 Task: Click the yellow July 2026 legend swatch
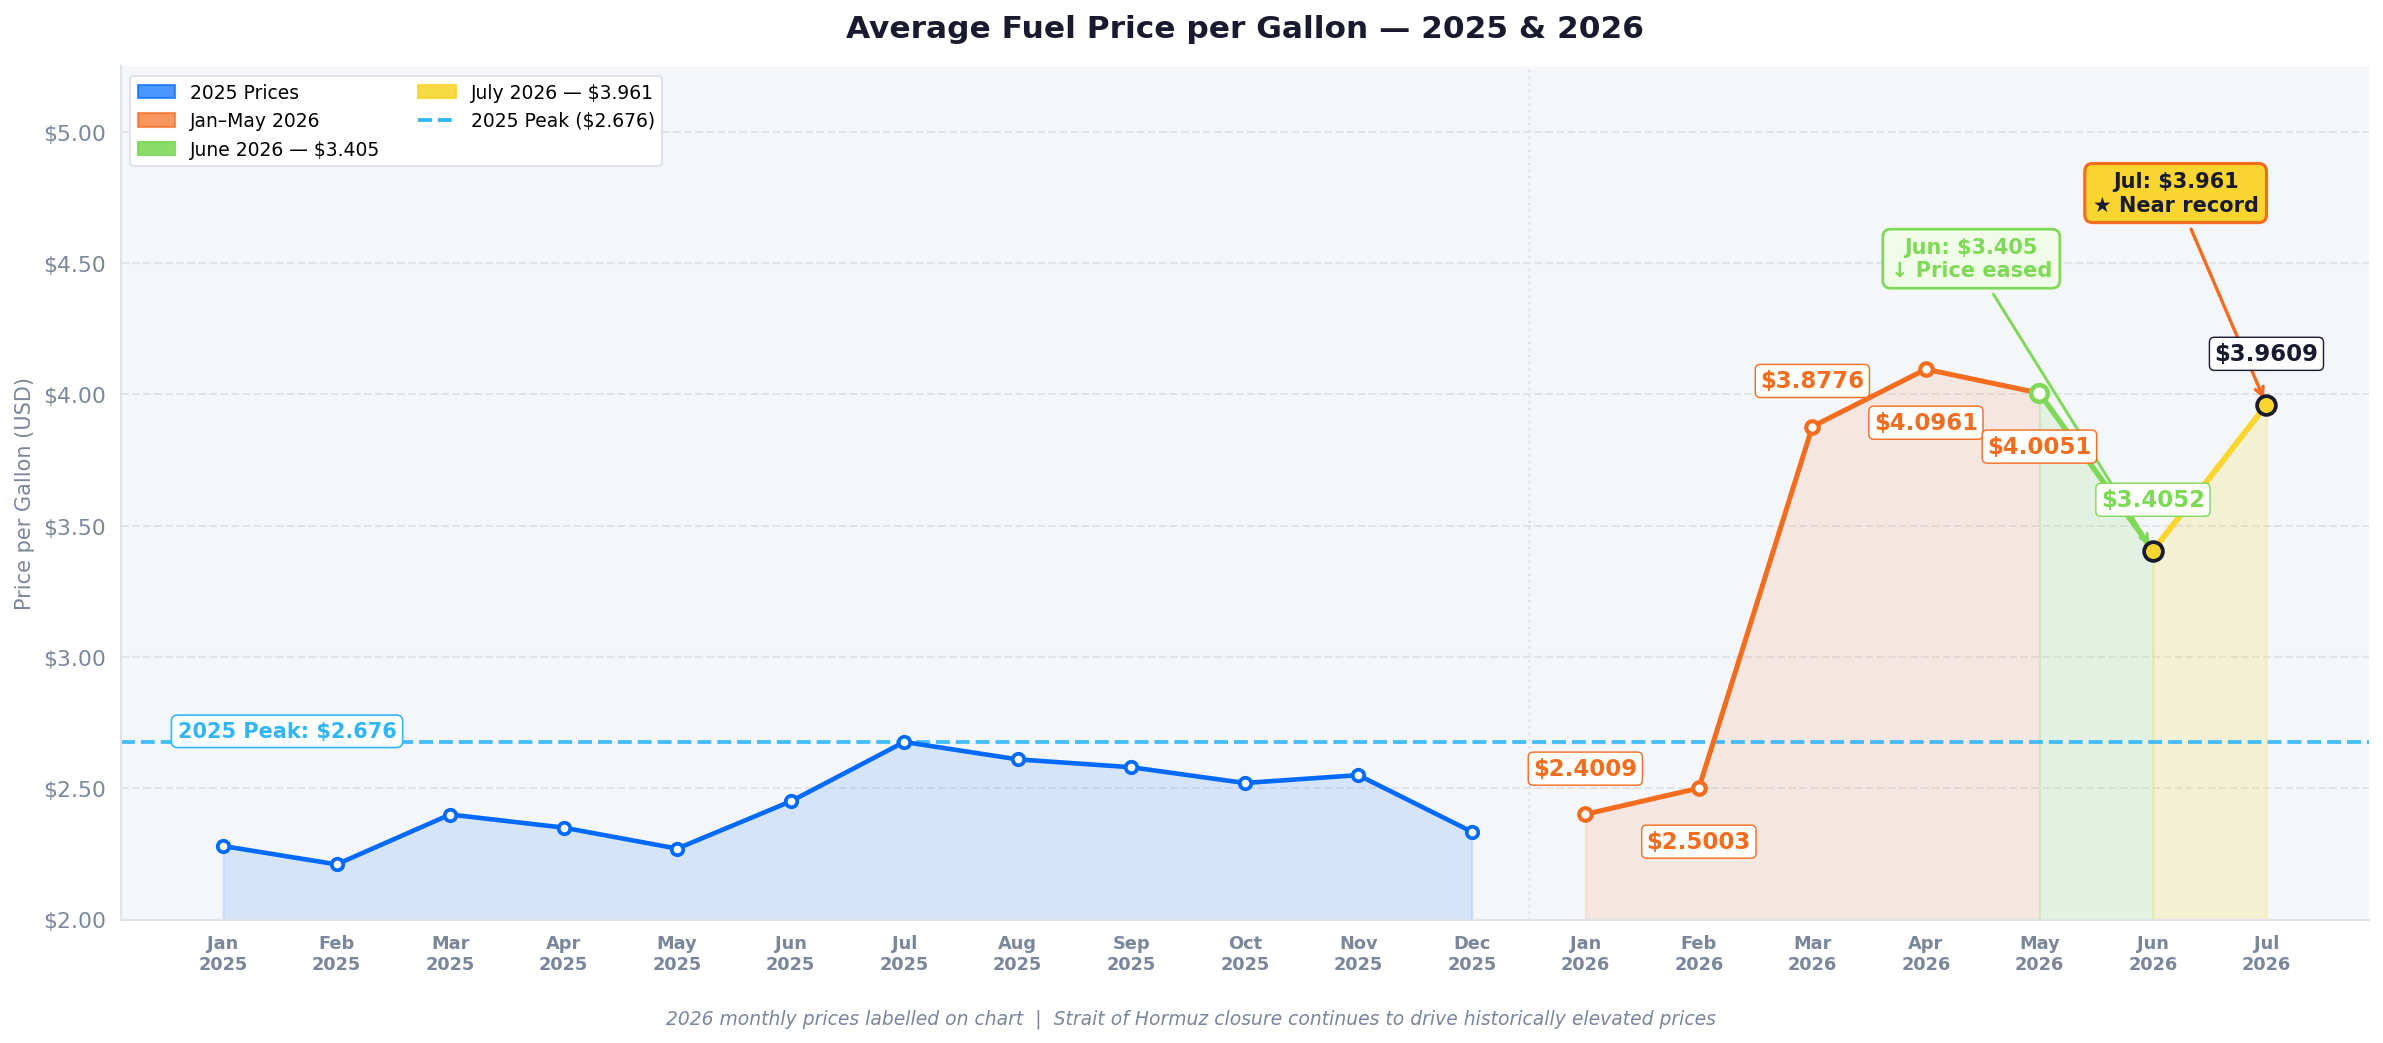(x=437, y=92)
